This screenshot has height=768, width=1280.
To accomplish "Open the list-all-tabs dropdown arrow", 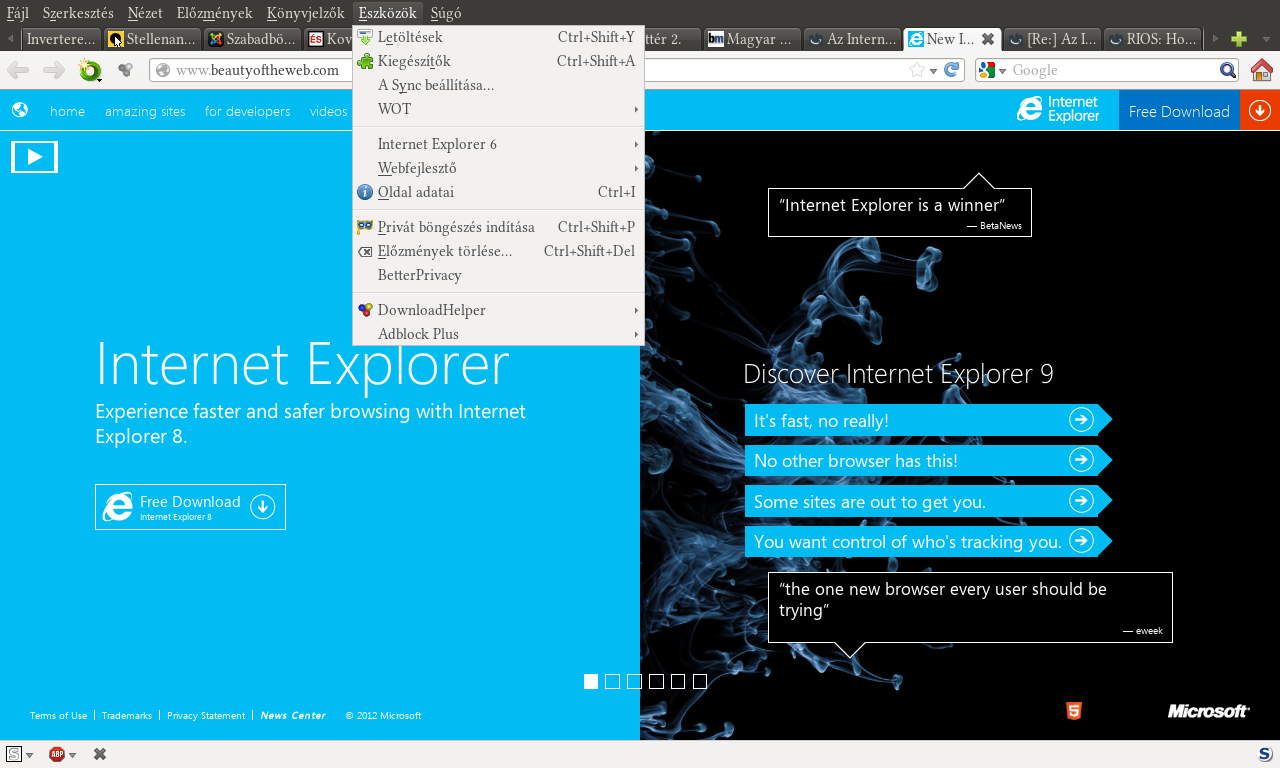I will (1265, 39).
